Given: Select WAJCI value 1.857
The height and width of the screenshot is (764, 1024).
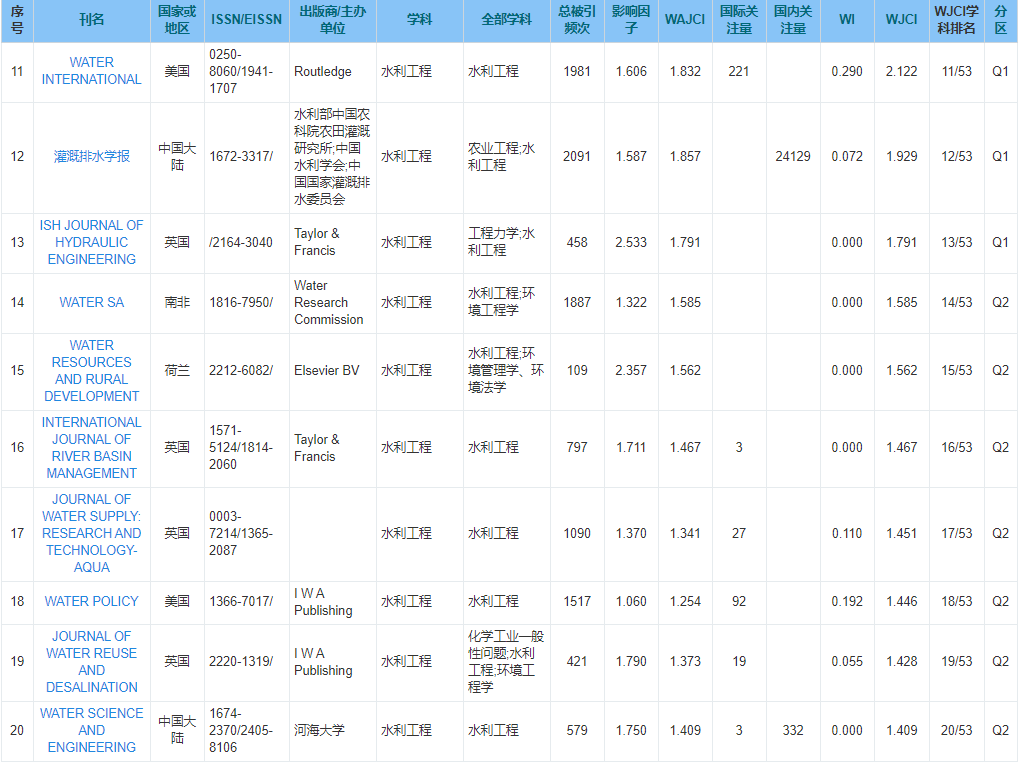Looking at the screenshot, I should point(685,157).
